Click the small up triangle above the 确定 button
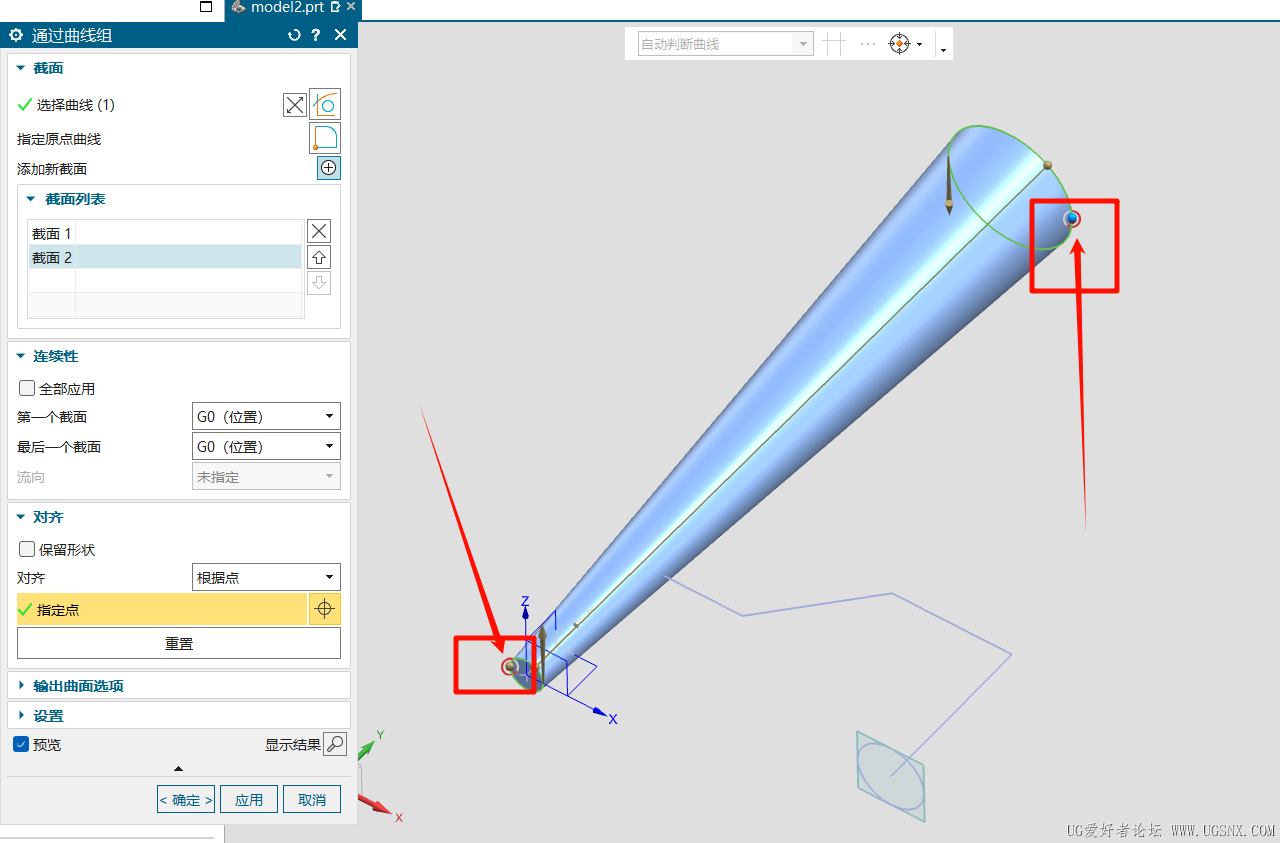 point(178,769)
